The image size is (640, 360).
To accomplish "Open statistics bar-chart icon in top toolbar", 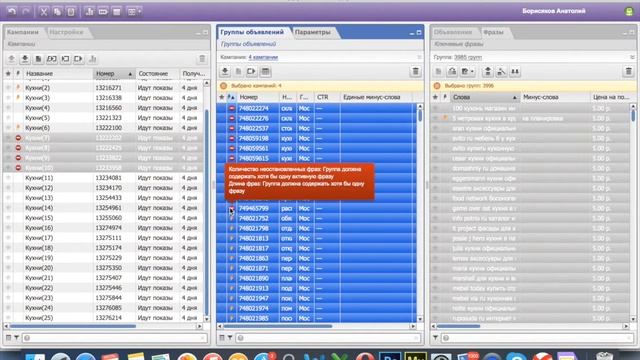I will (89, 11).
